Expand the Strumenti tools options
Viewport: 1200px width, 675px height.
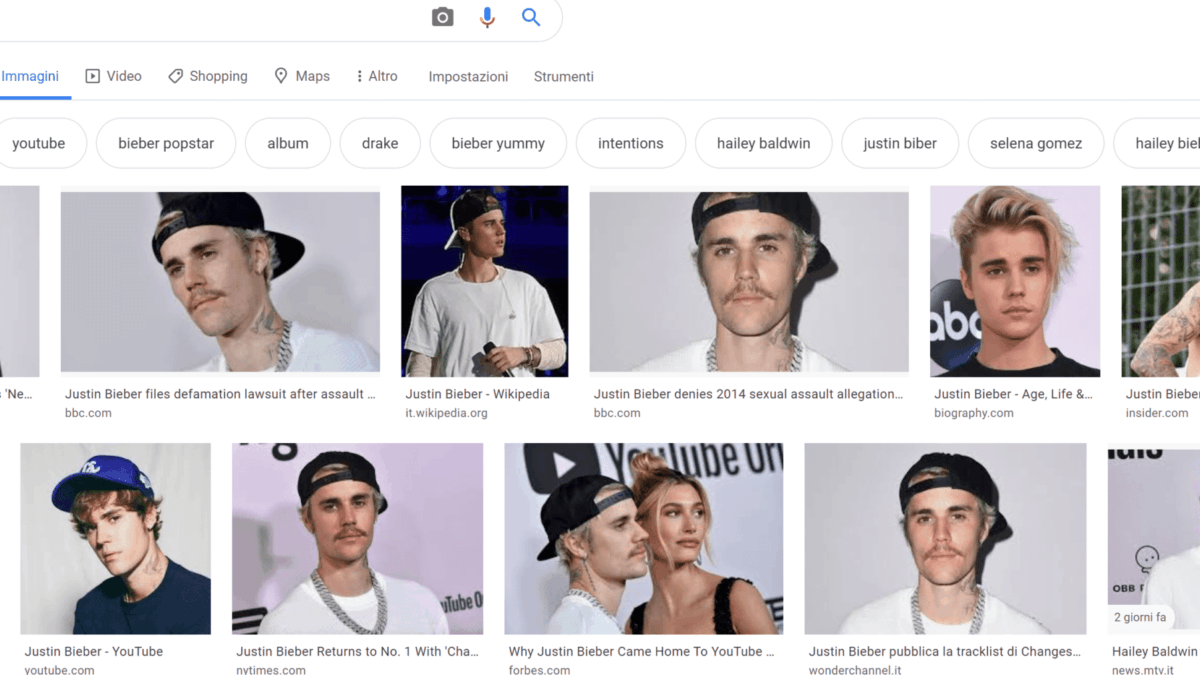563,76
